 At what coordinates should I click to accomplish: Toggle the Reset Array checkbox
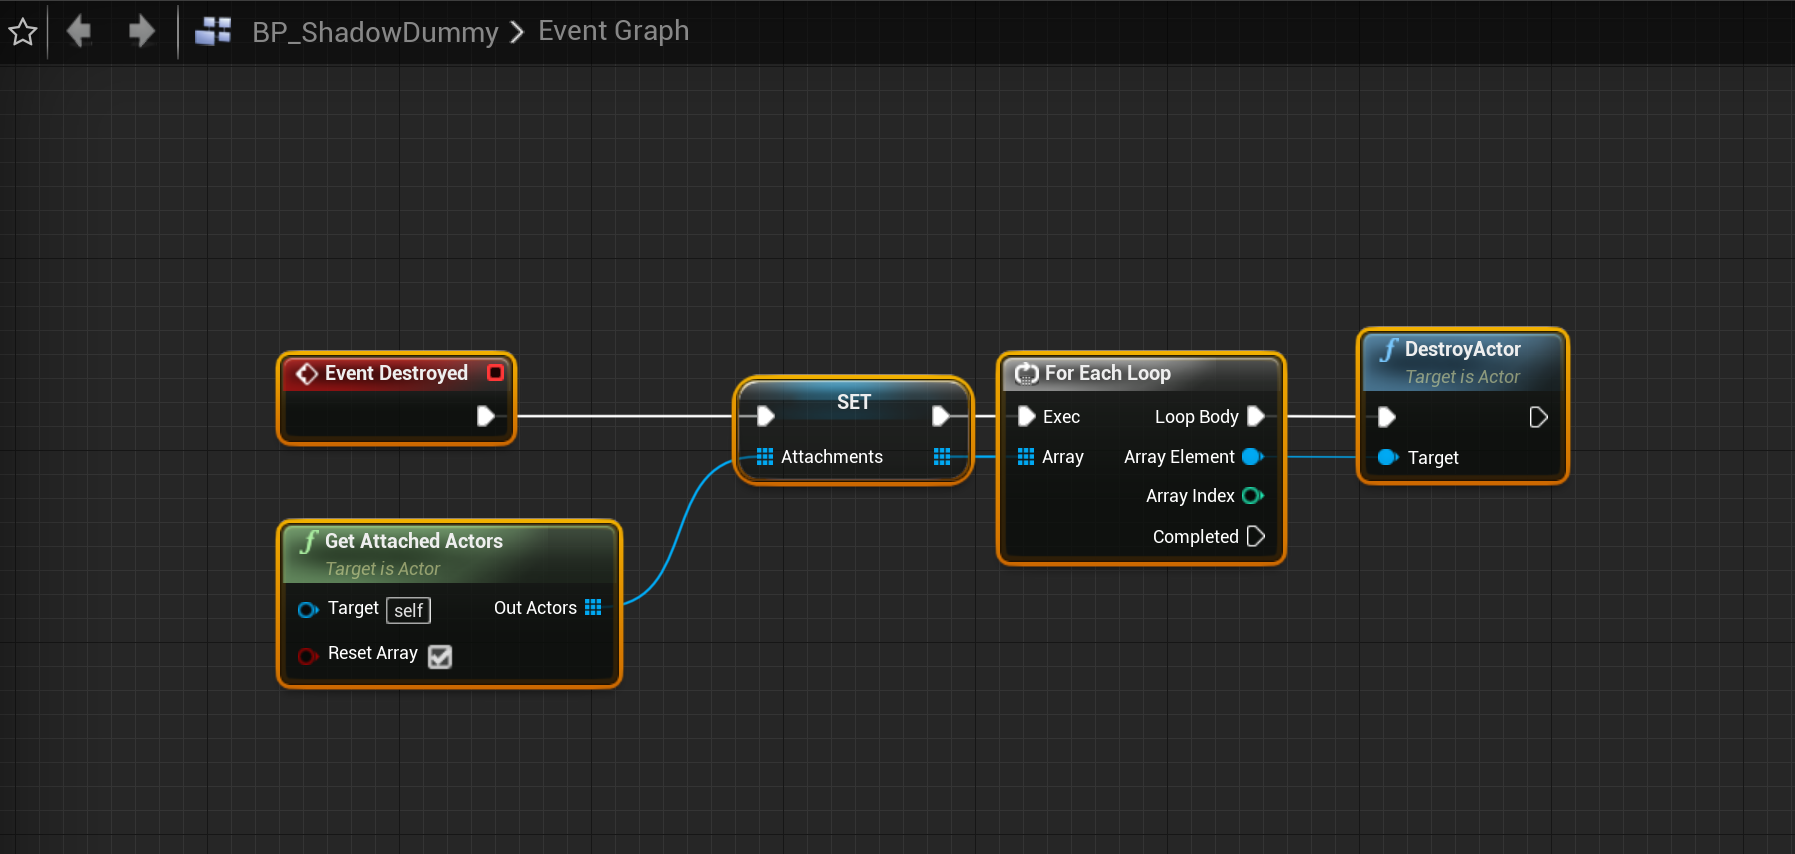(x=440, y=656)
